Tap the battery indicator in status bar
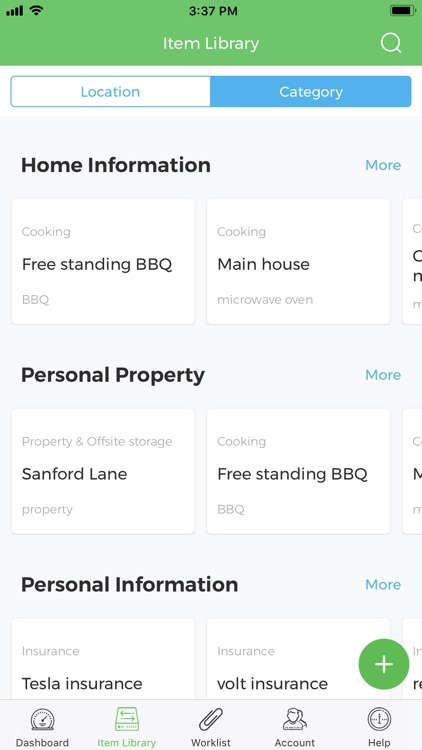422x750 pixels. click(x=402, y=11)
